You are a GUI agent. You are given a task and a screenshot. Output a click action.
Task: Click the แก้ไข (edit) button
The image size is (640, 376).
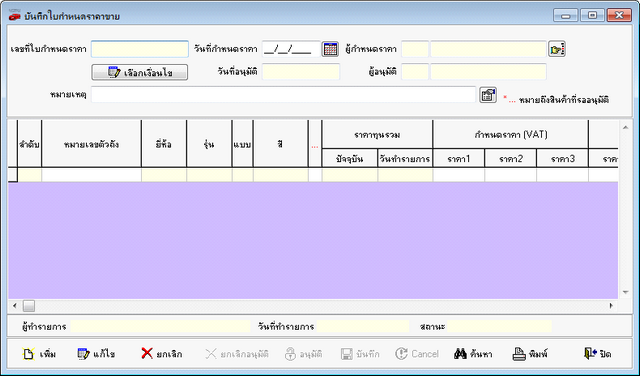point(96,354)
